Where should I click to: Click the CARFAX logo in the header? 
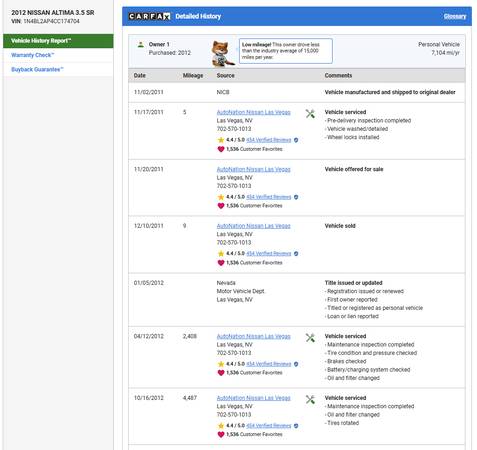[x=149, y=16]
